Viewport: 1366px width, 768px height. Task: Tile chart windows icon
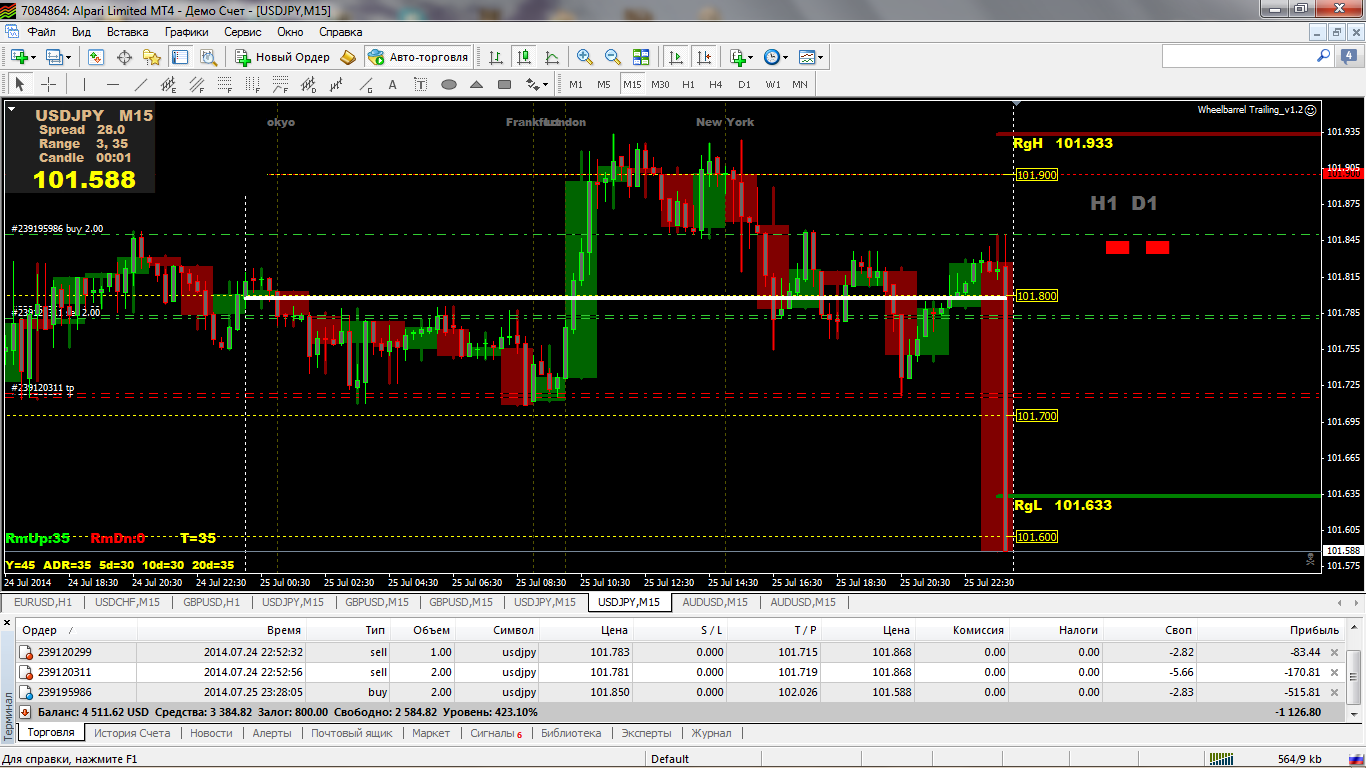[641, 57]
